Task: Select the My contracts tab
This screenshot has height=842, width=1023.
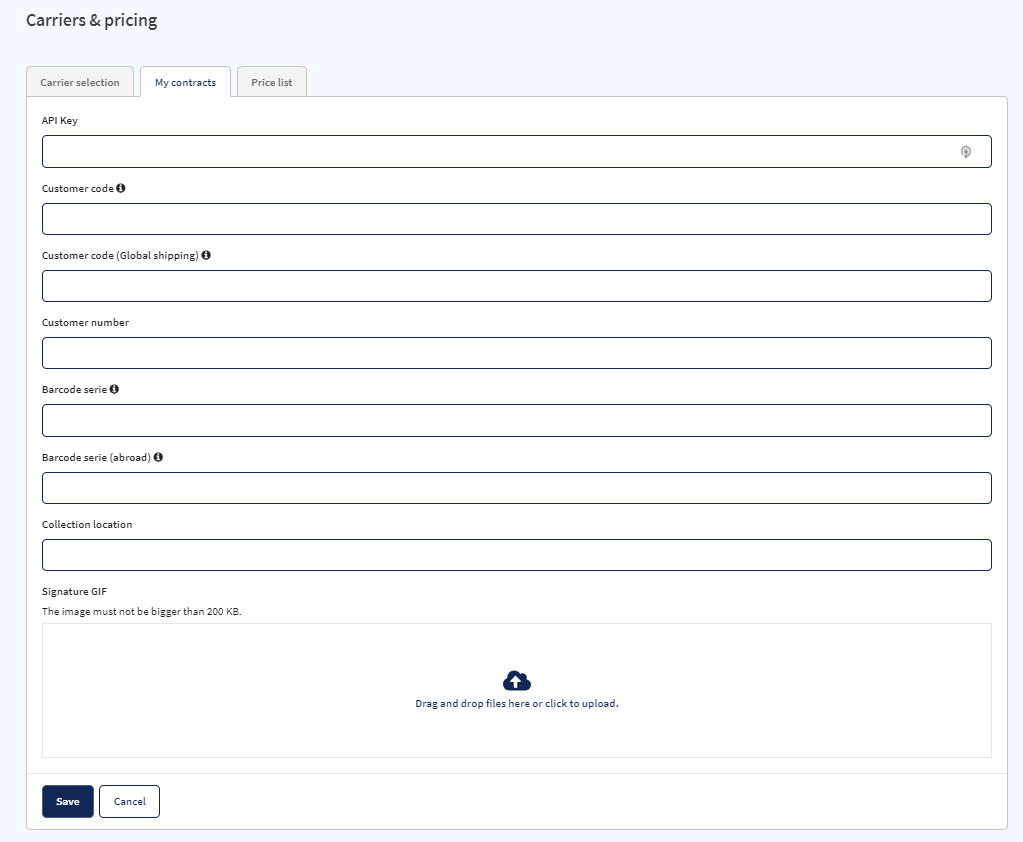Action: (x=185, y=82)
